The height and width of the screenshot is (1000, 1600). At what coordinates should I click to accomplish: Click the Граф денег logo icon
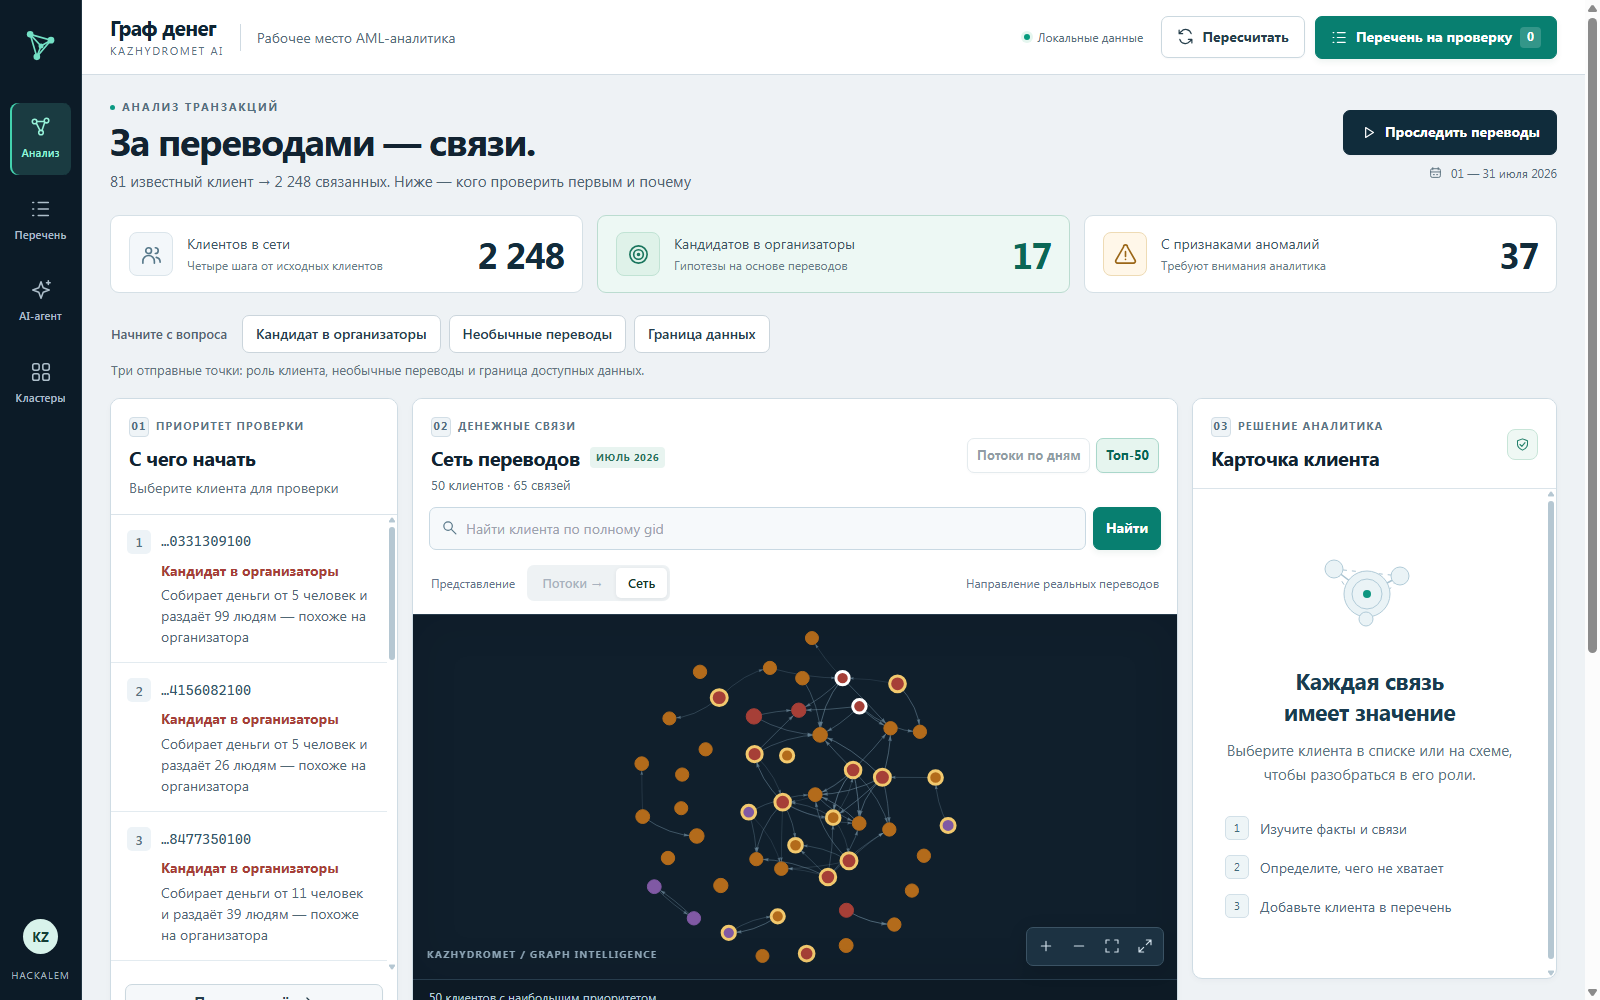click(x=40, y=45)
